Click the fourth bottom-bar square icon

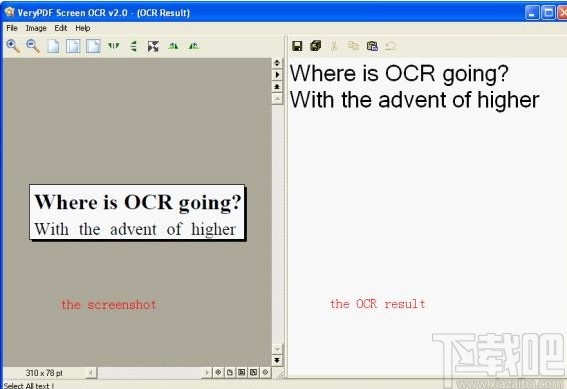[253, 372]
